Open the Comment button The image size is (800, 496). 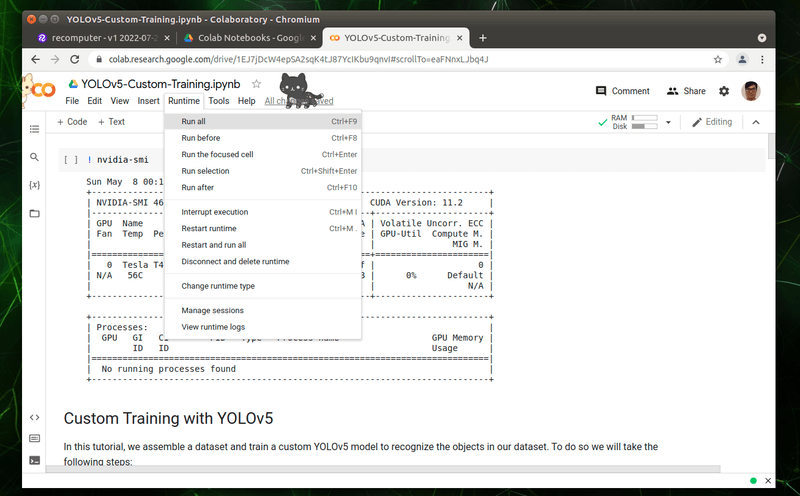pyautogui.click(x=622, y=91)
